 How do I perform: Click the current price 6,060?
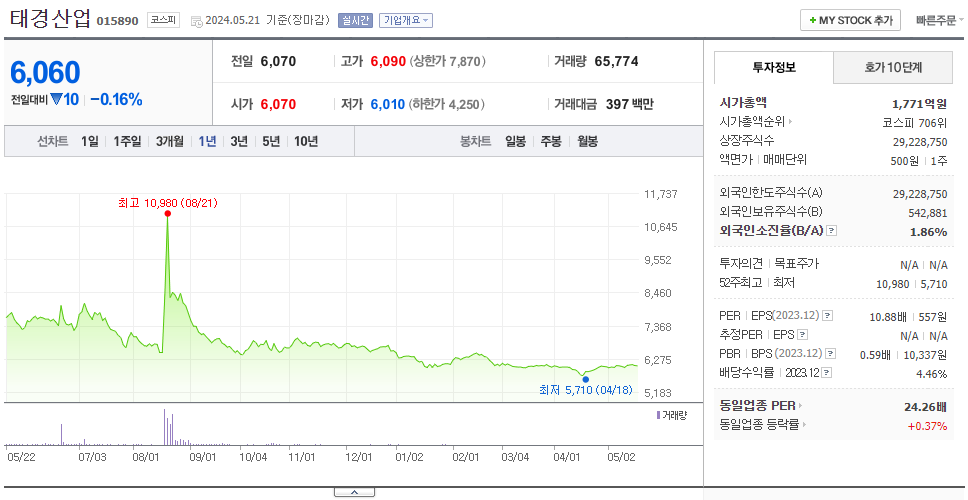(45, 73)
